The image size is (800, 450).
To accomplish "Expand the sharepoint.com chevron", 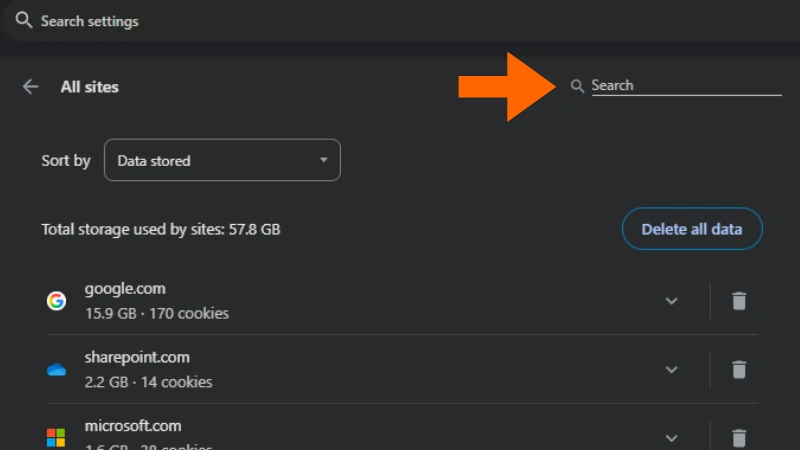I will click(672, 369).
